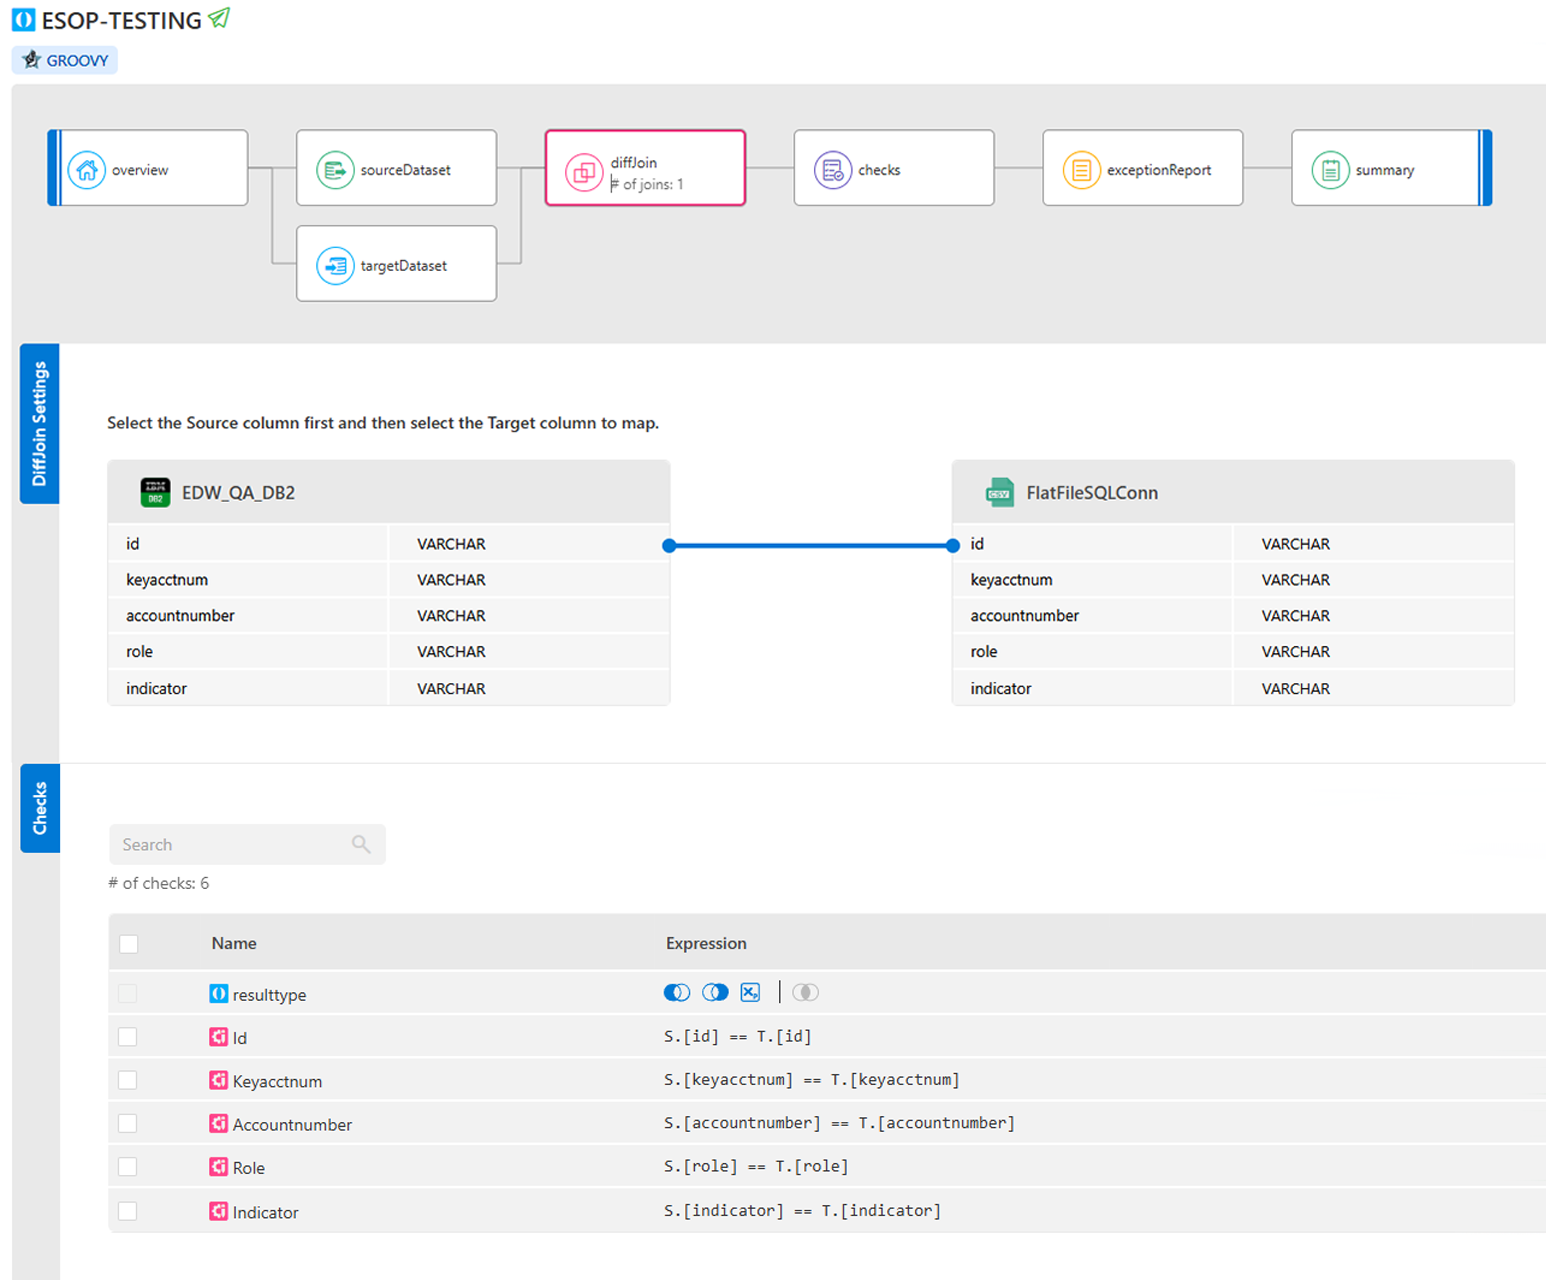This screenshot has width=1546, height=1280.
Task: Select source column accountnumber in EDW_QA_DB2
Action: point(181,616)
